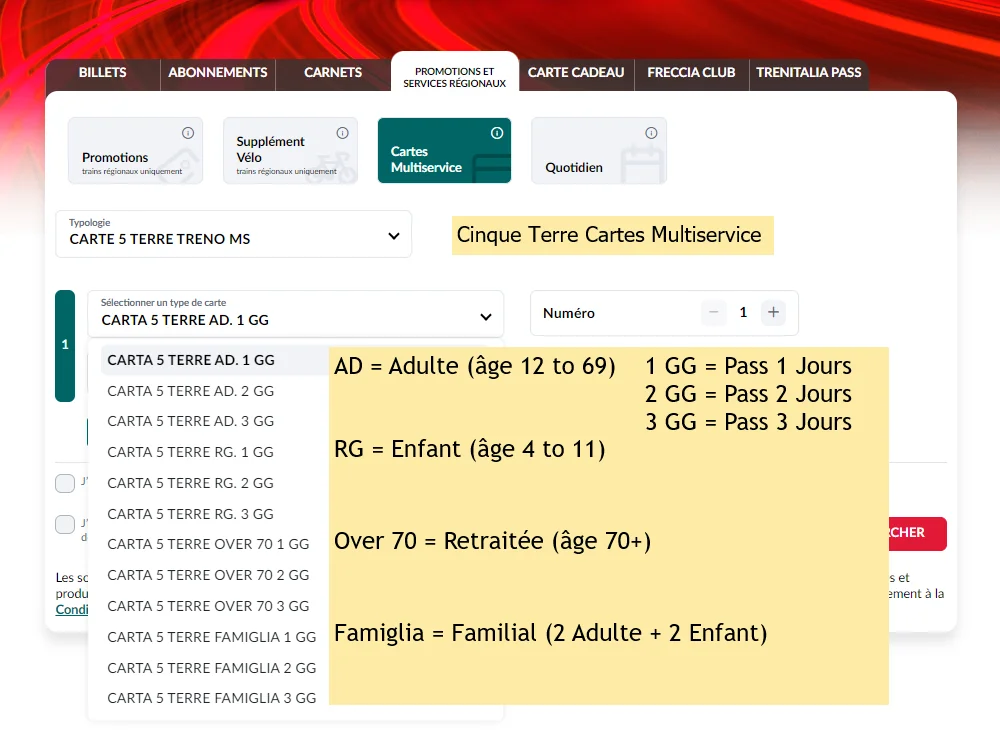
Task: Tick the second checkbox below card list
Action: [65, 525]
